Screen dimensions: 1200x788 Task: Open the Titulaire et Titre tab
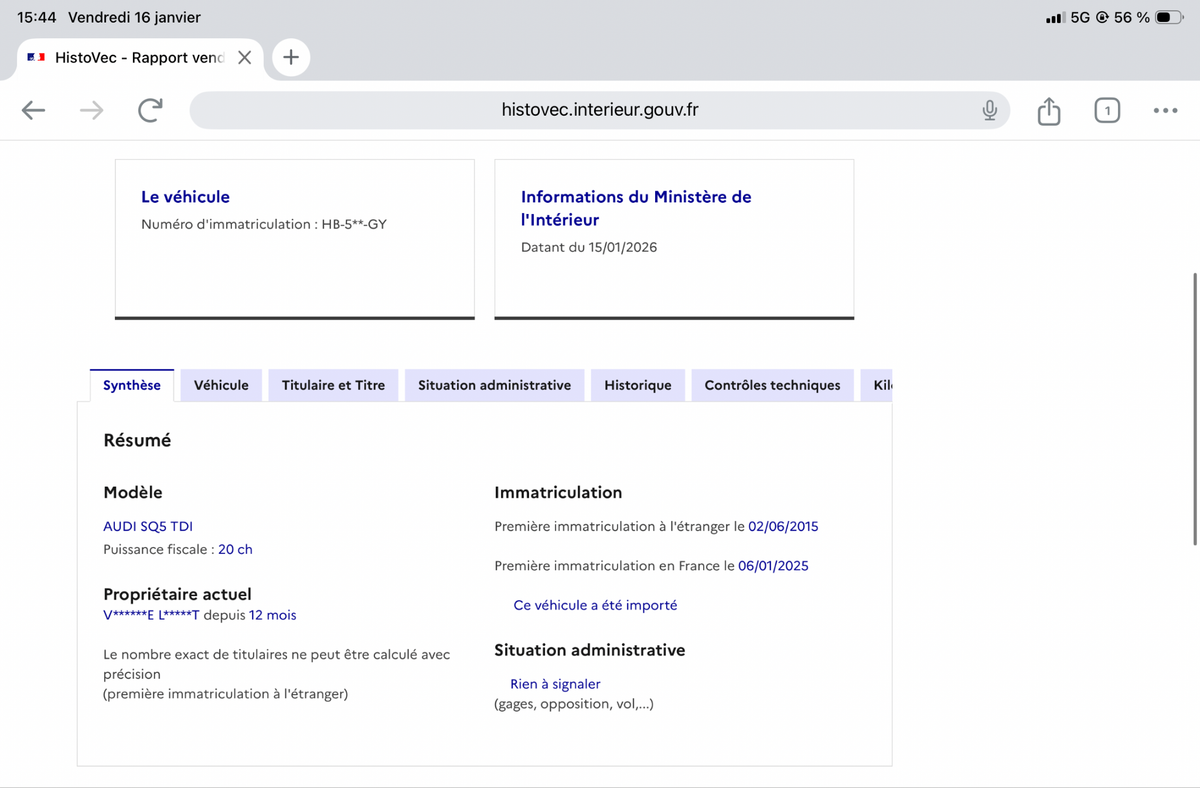click(333, 385)
